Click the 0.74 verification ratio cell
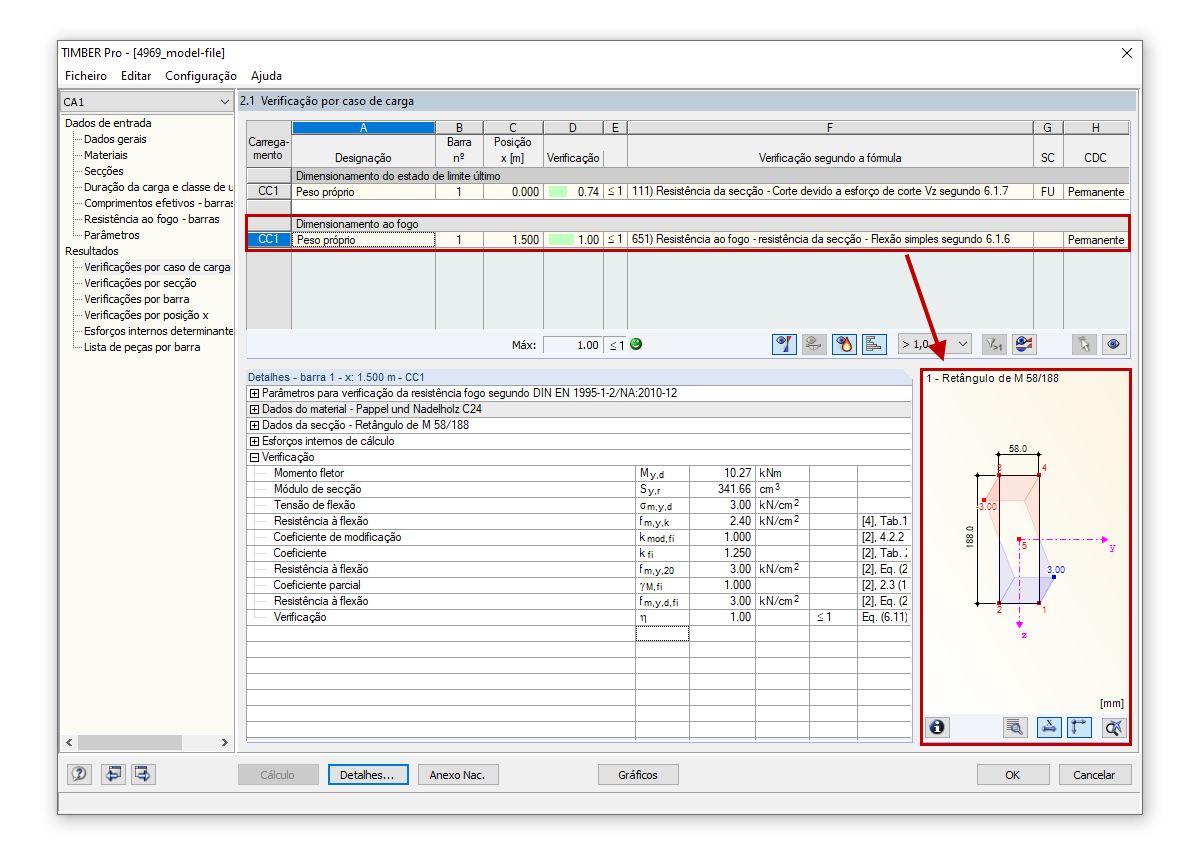The width and height of the screenshot is (1201, 851). (x=573, y=192)
